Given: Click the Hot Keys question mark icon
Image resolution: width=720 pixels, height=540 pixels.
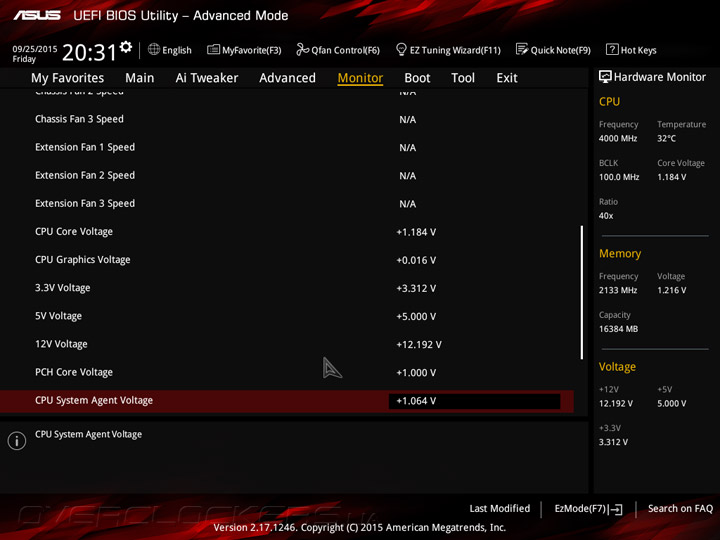Looking at the screenshot, I should pyautogui.click(x=612, y=49).
